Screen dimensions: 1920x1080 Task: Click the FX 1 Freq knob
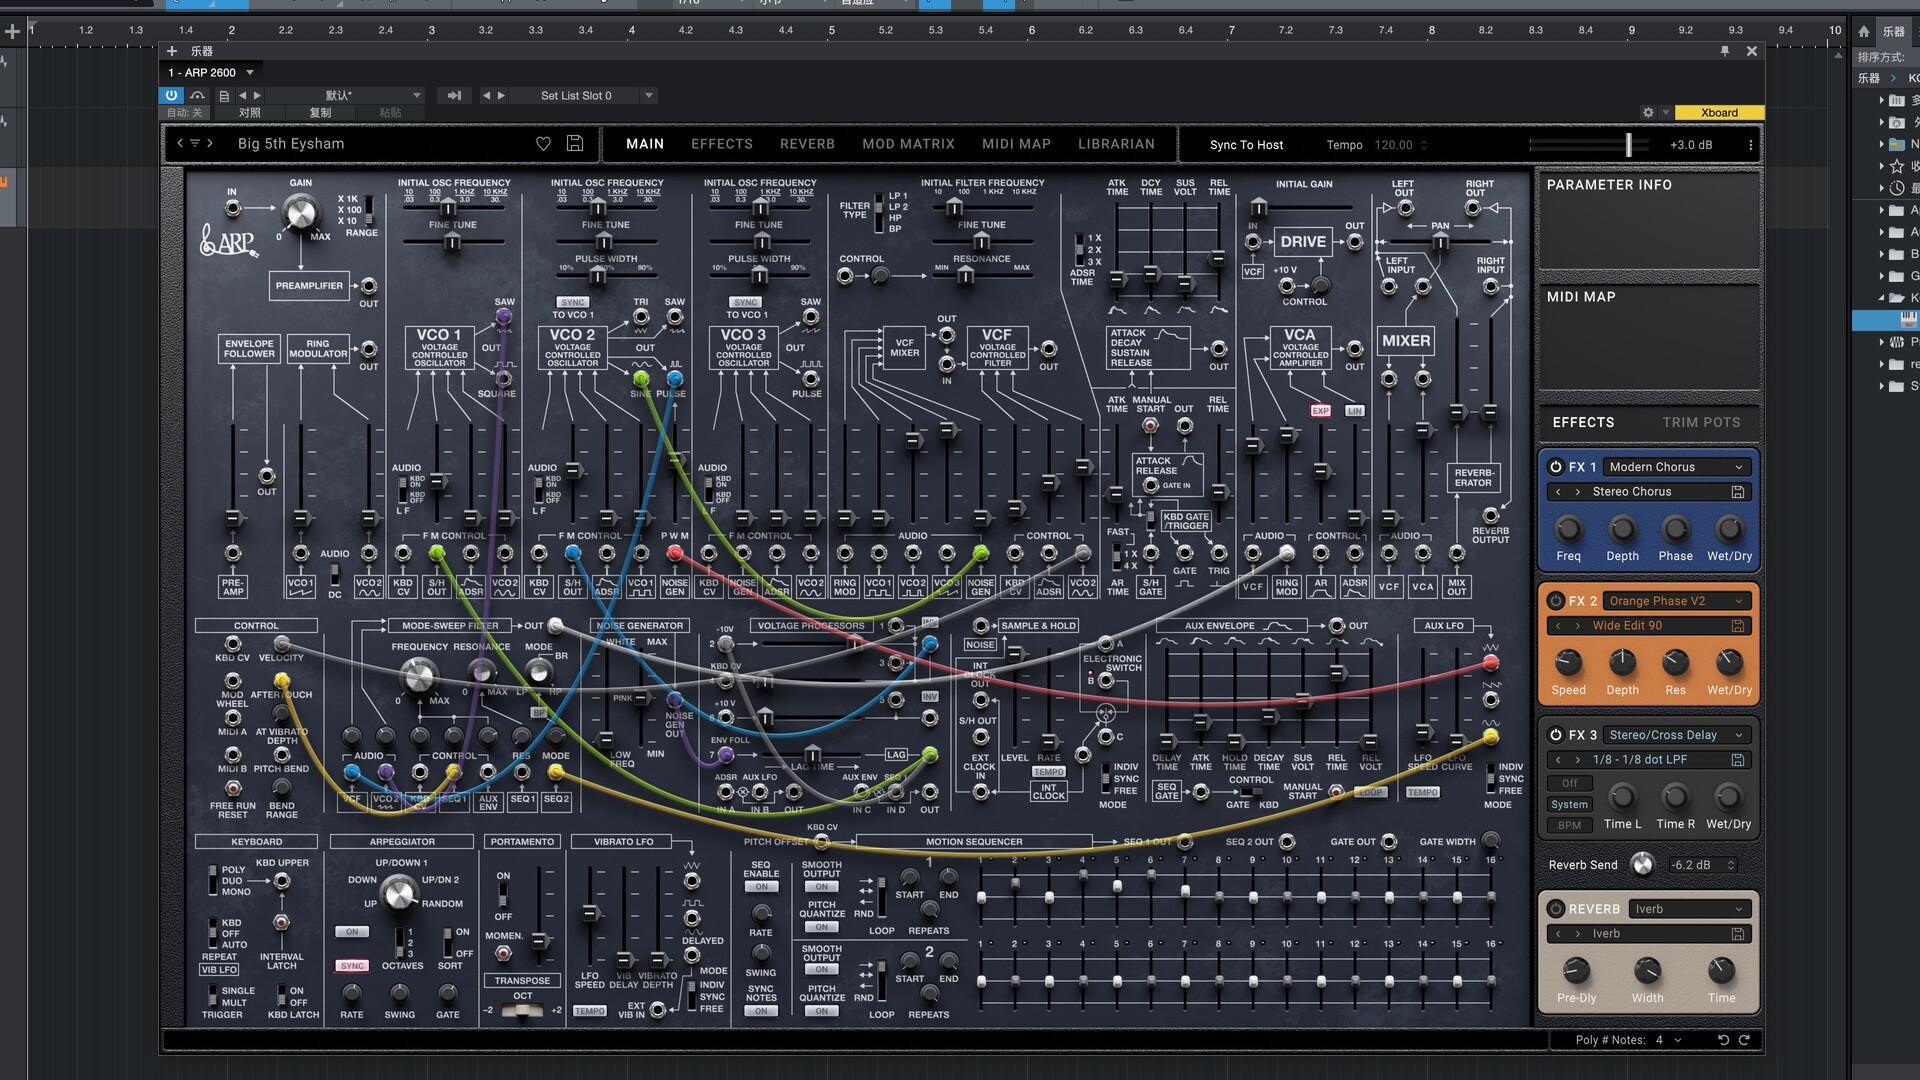(1568, 529)
